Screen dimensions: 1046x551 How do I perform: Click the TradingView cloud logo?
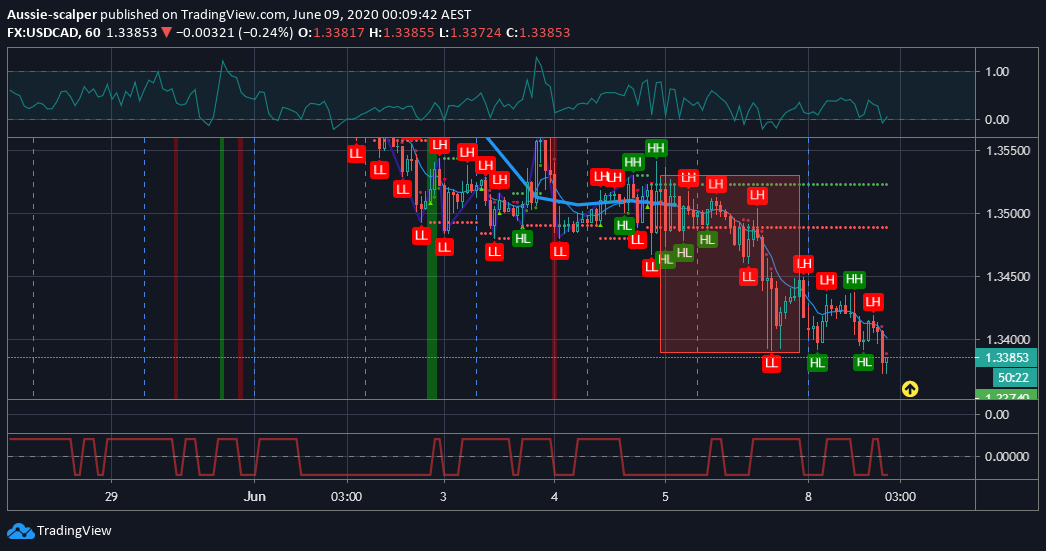click(20, 531)
